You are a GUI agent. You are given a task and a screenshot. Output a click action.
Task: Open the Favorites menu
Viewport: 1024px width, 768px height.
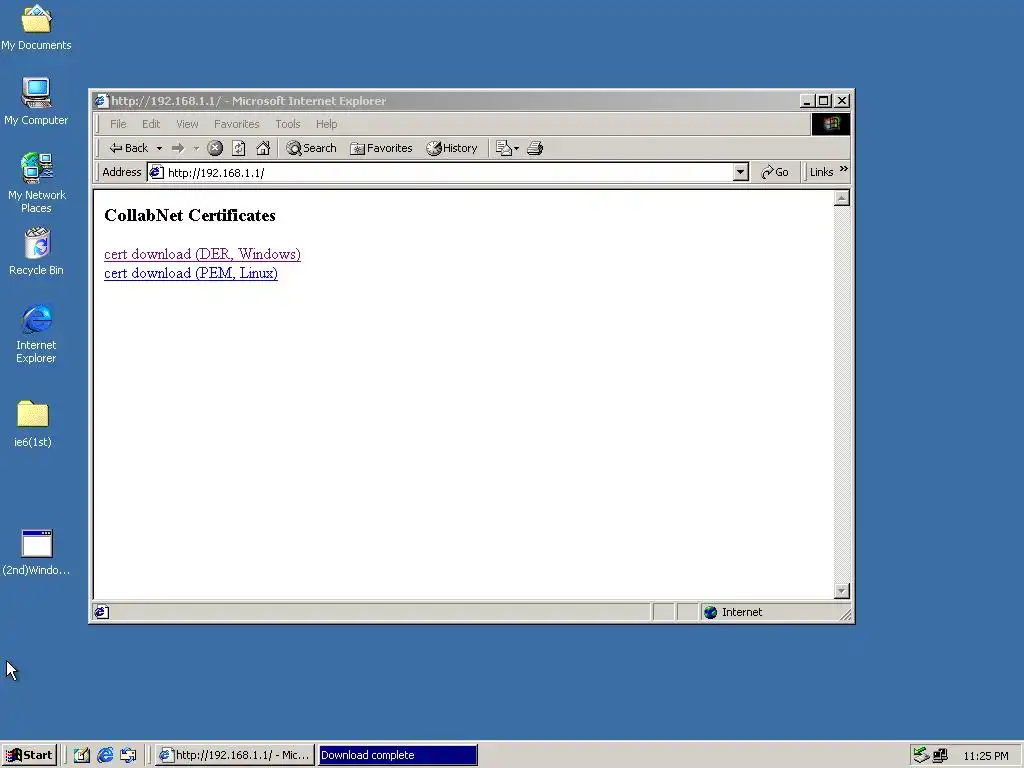(236, 124)
